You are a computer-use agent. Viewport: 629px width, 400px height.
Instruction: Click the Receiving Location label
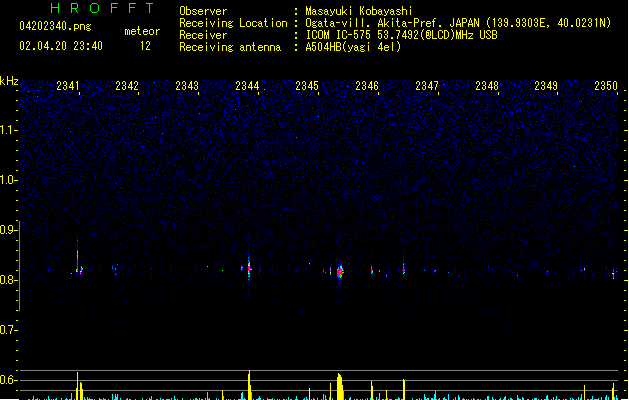coord(233,23)
